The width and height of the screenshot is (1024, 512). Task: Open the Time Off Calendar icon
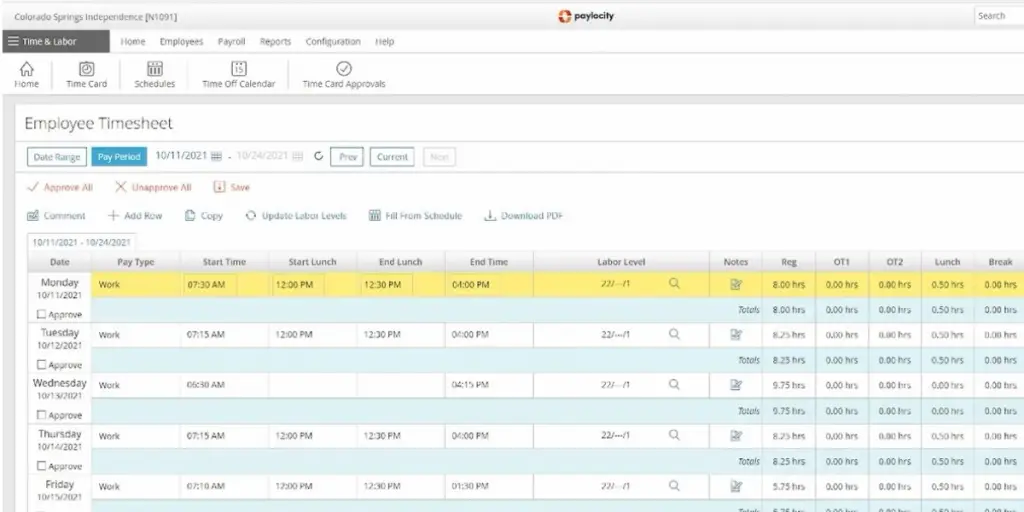(x=239, y=69)
